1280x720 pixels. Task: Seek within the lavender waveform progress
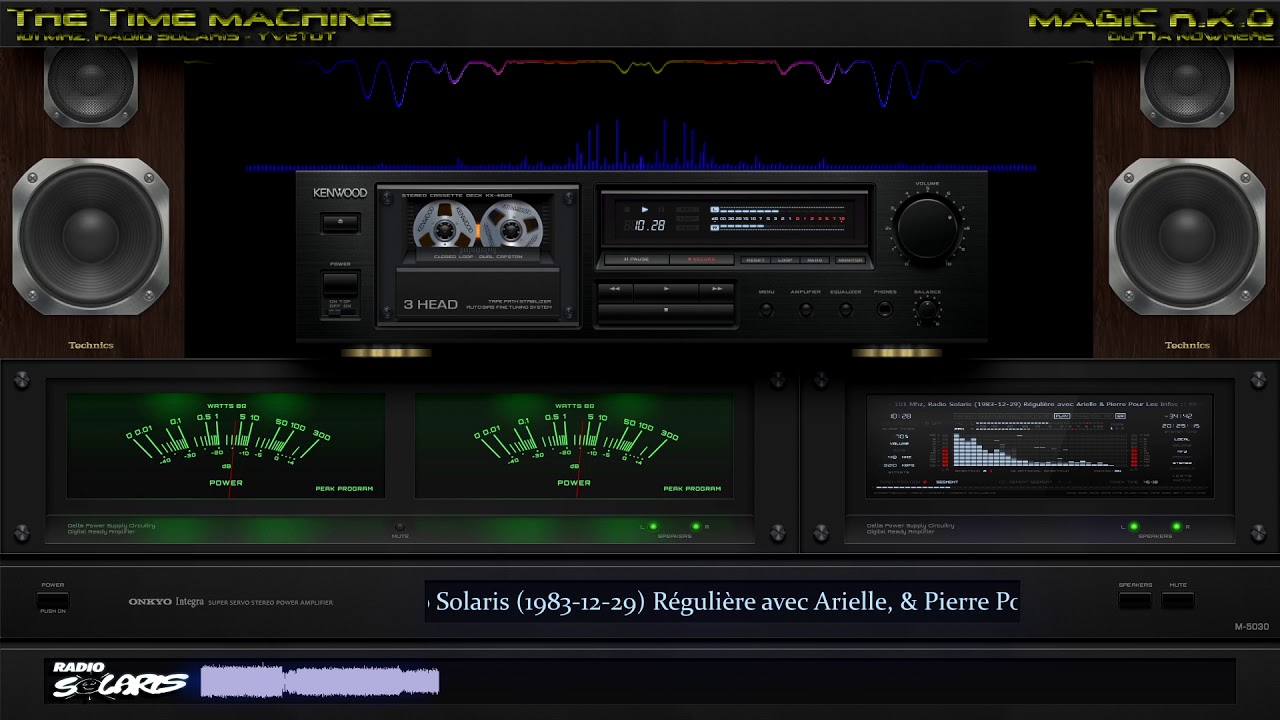click(x=320, y=681)
